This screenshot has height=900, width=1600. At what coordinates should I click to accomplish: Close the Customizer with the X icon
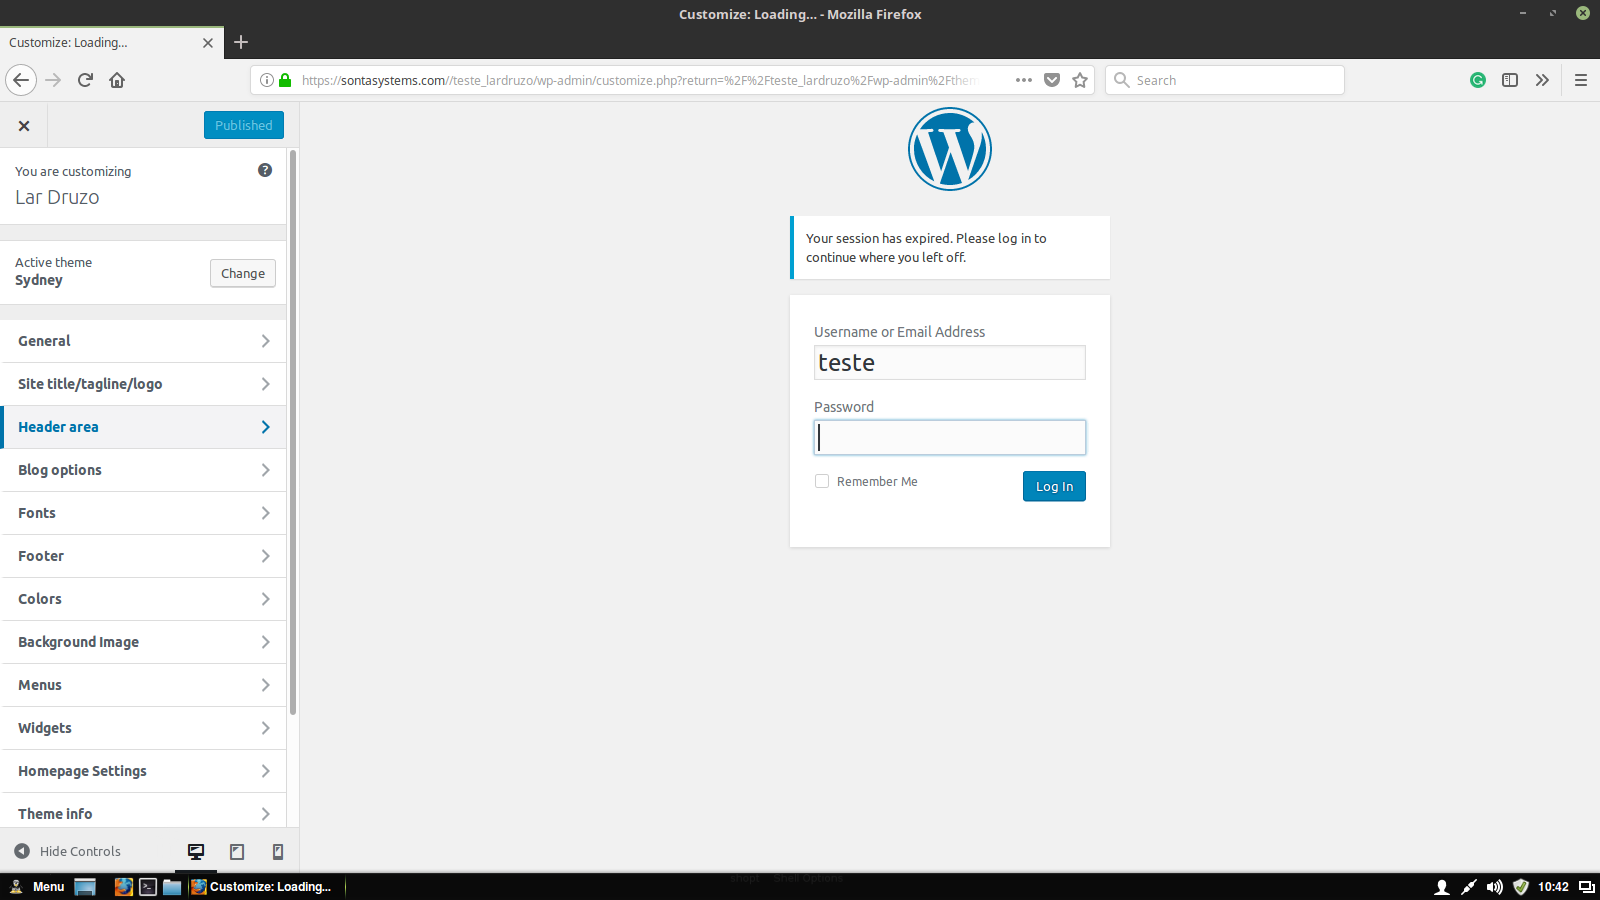pos(24,126)
